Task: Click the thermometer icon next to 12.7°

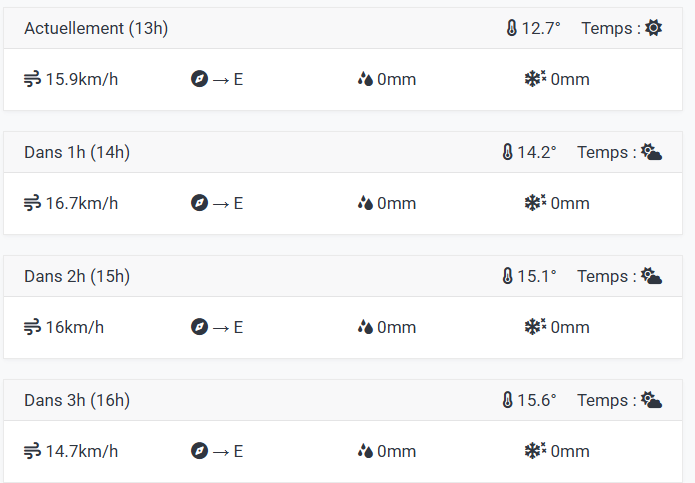Action: [511, 28]
